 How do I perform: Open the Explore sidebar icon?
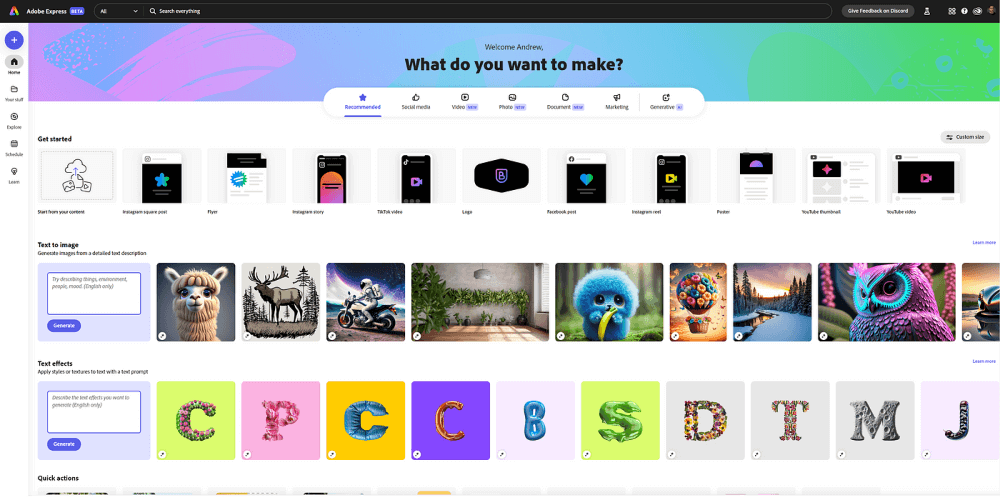coord(14,121)
